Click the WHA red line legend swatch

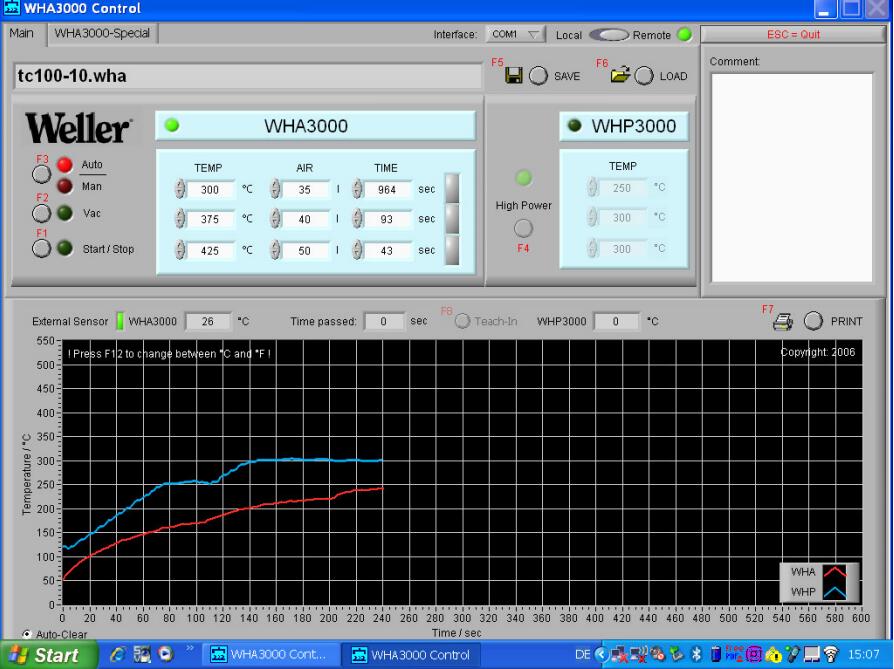tap(834, 572)
